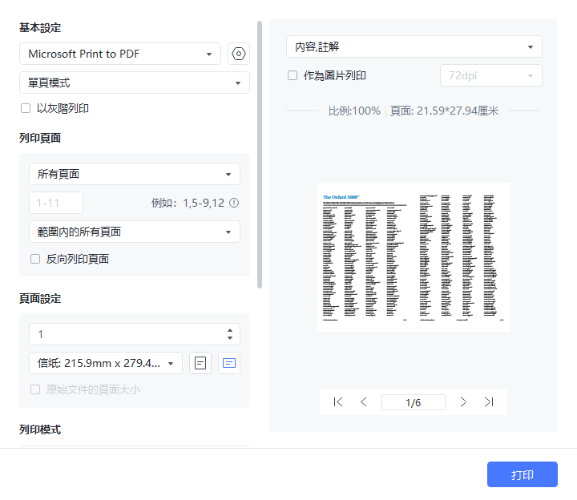The image size is (577, 500).
Task: Increase copies count with up arrow
Action: (x=230, y=330)
